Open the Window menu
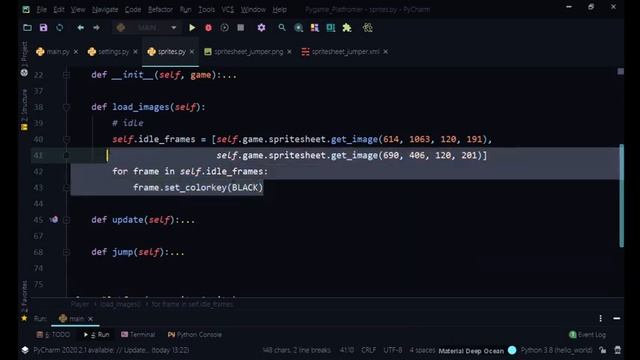 click(253, 9)
